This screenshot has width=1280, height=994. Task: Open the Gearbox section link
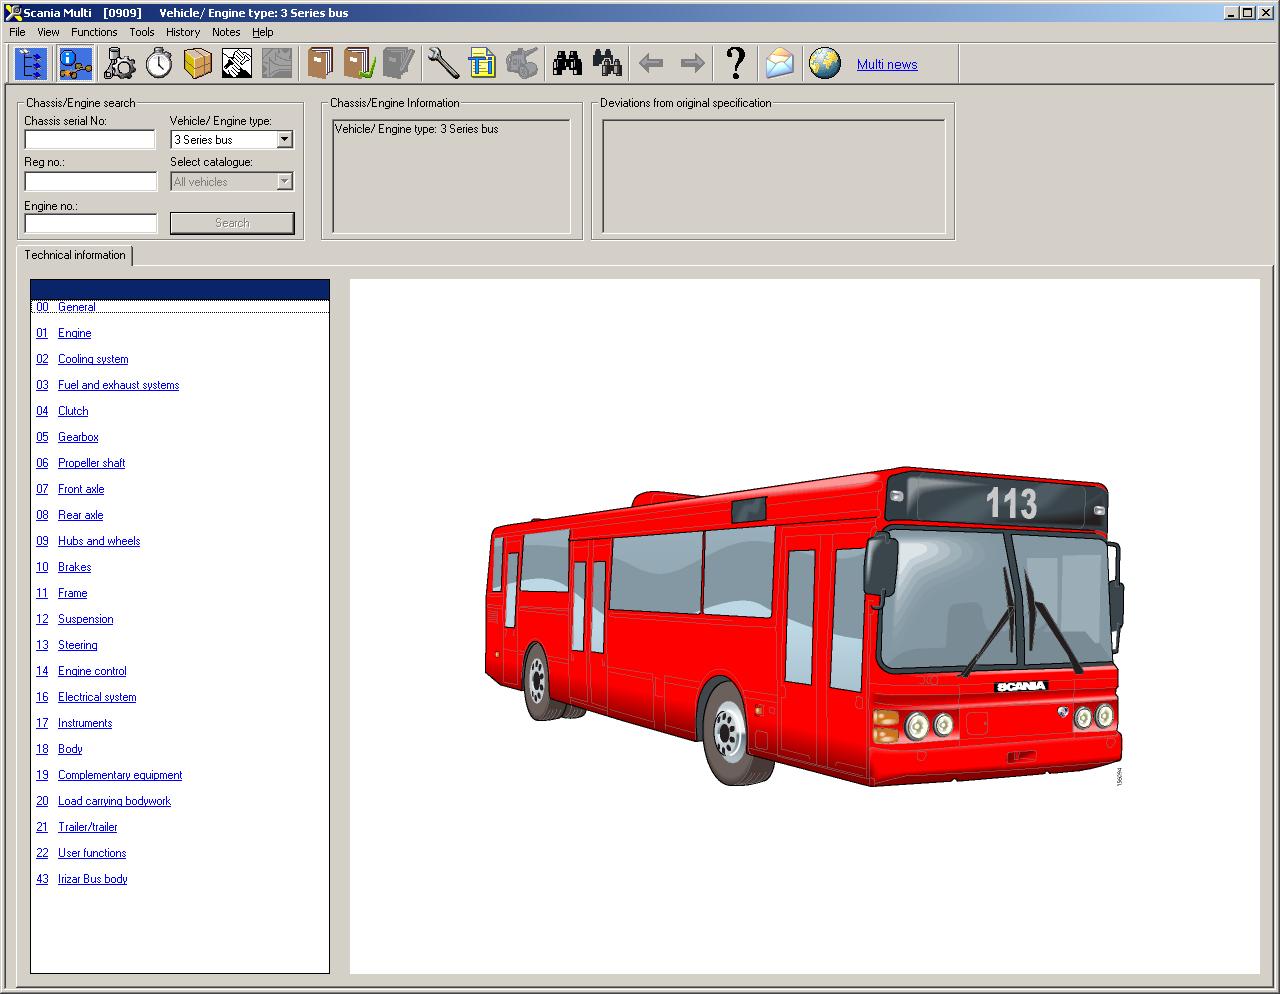coord(78,437)
